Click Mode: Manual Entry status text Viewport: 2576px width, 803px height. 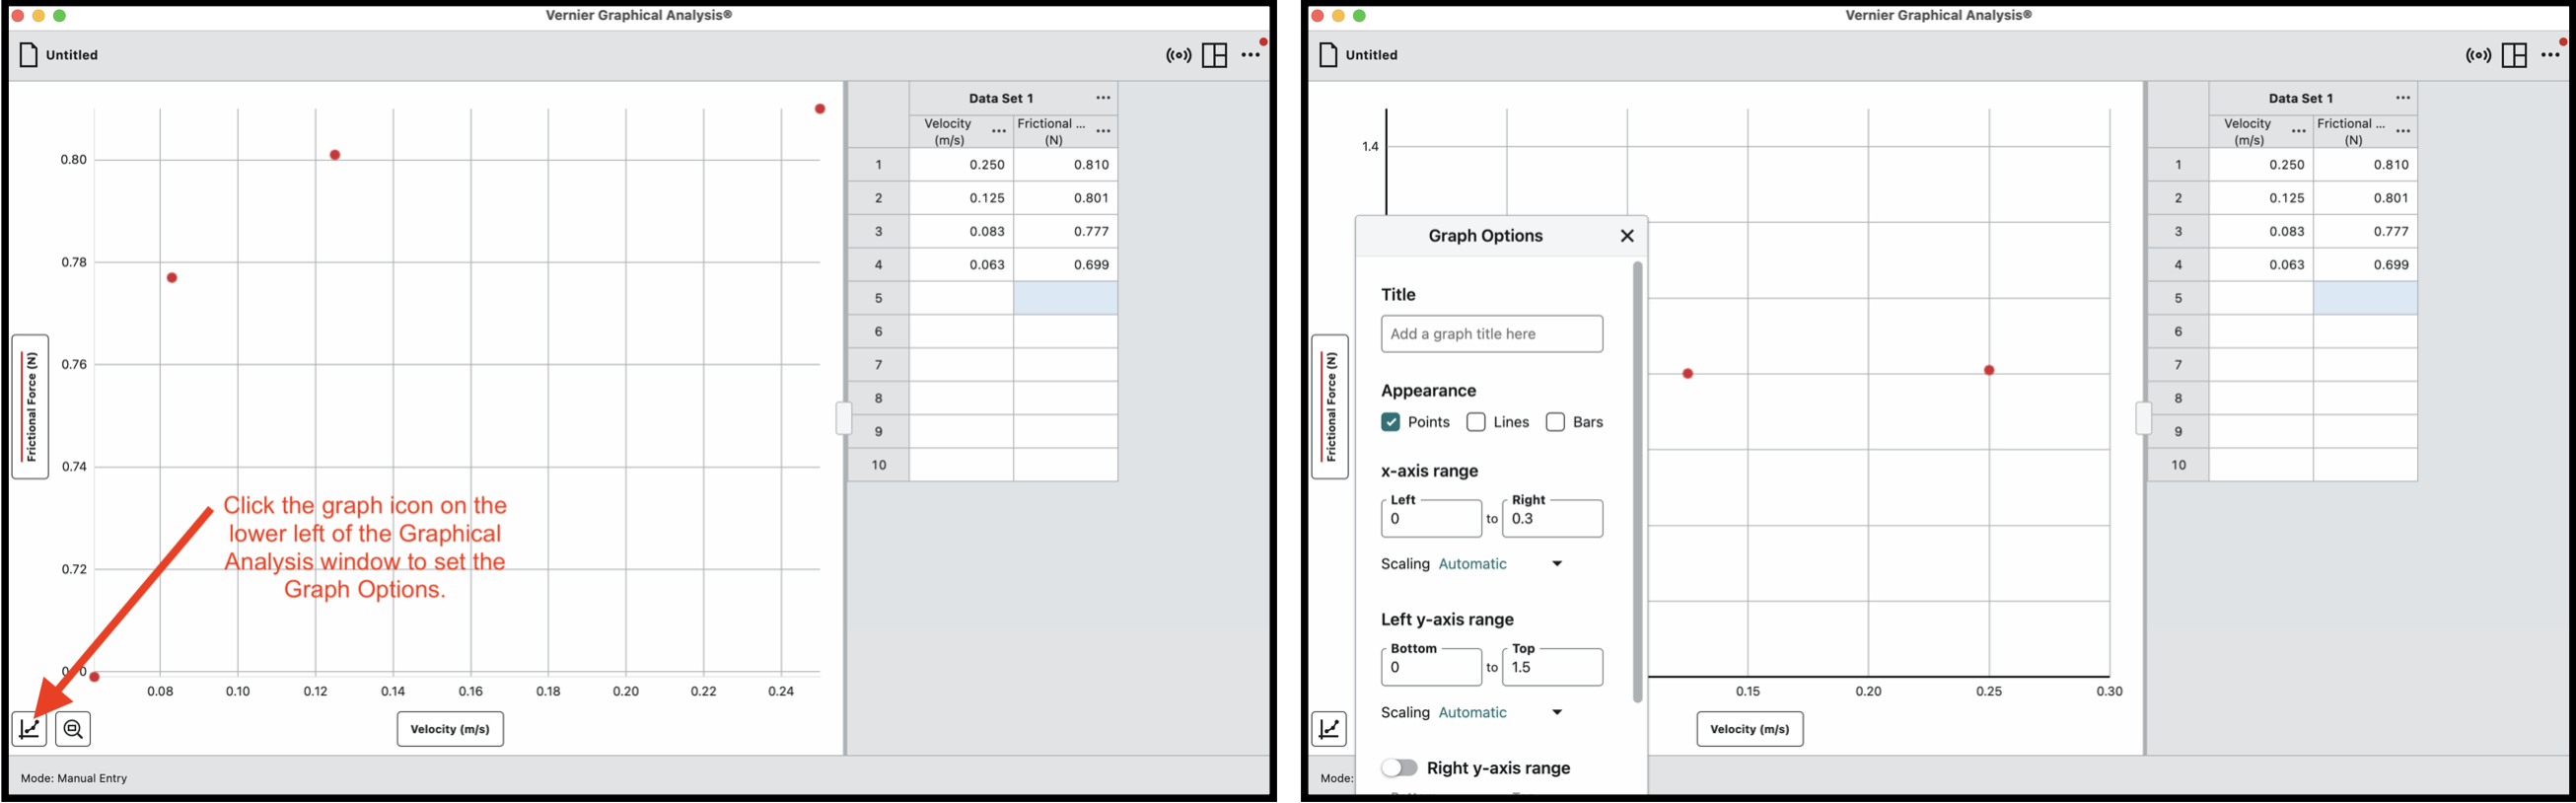coord(74,778)
